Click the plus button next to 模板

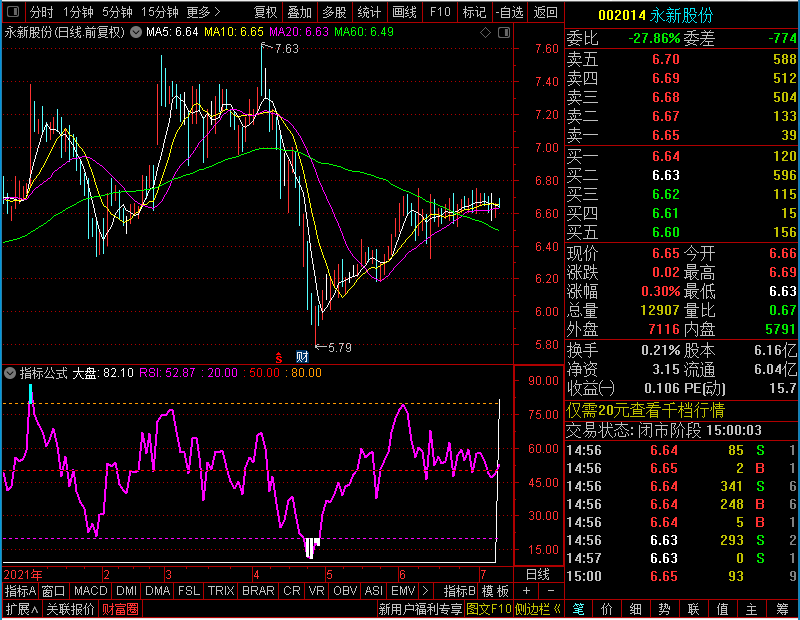(x=527, y=591)
